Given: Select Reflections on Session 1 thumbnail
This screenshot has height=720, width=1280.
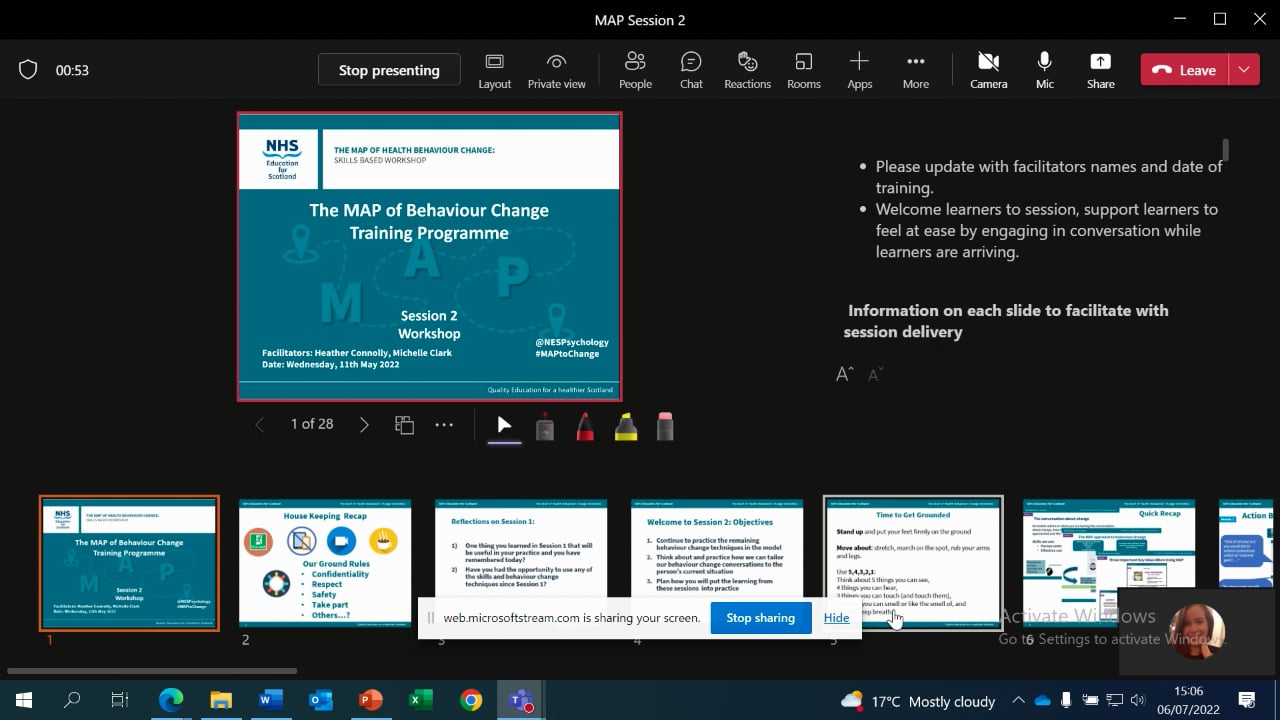Looking at the screenshot, I should click(521, 563).
